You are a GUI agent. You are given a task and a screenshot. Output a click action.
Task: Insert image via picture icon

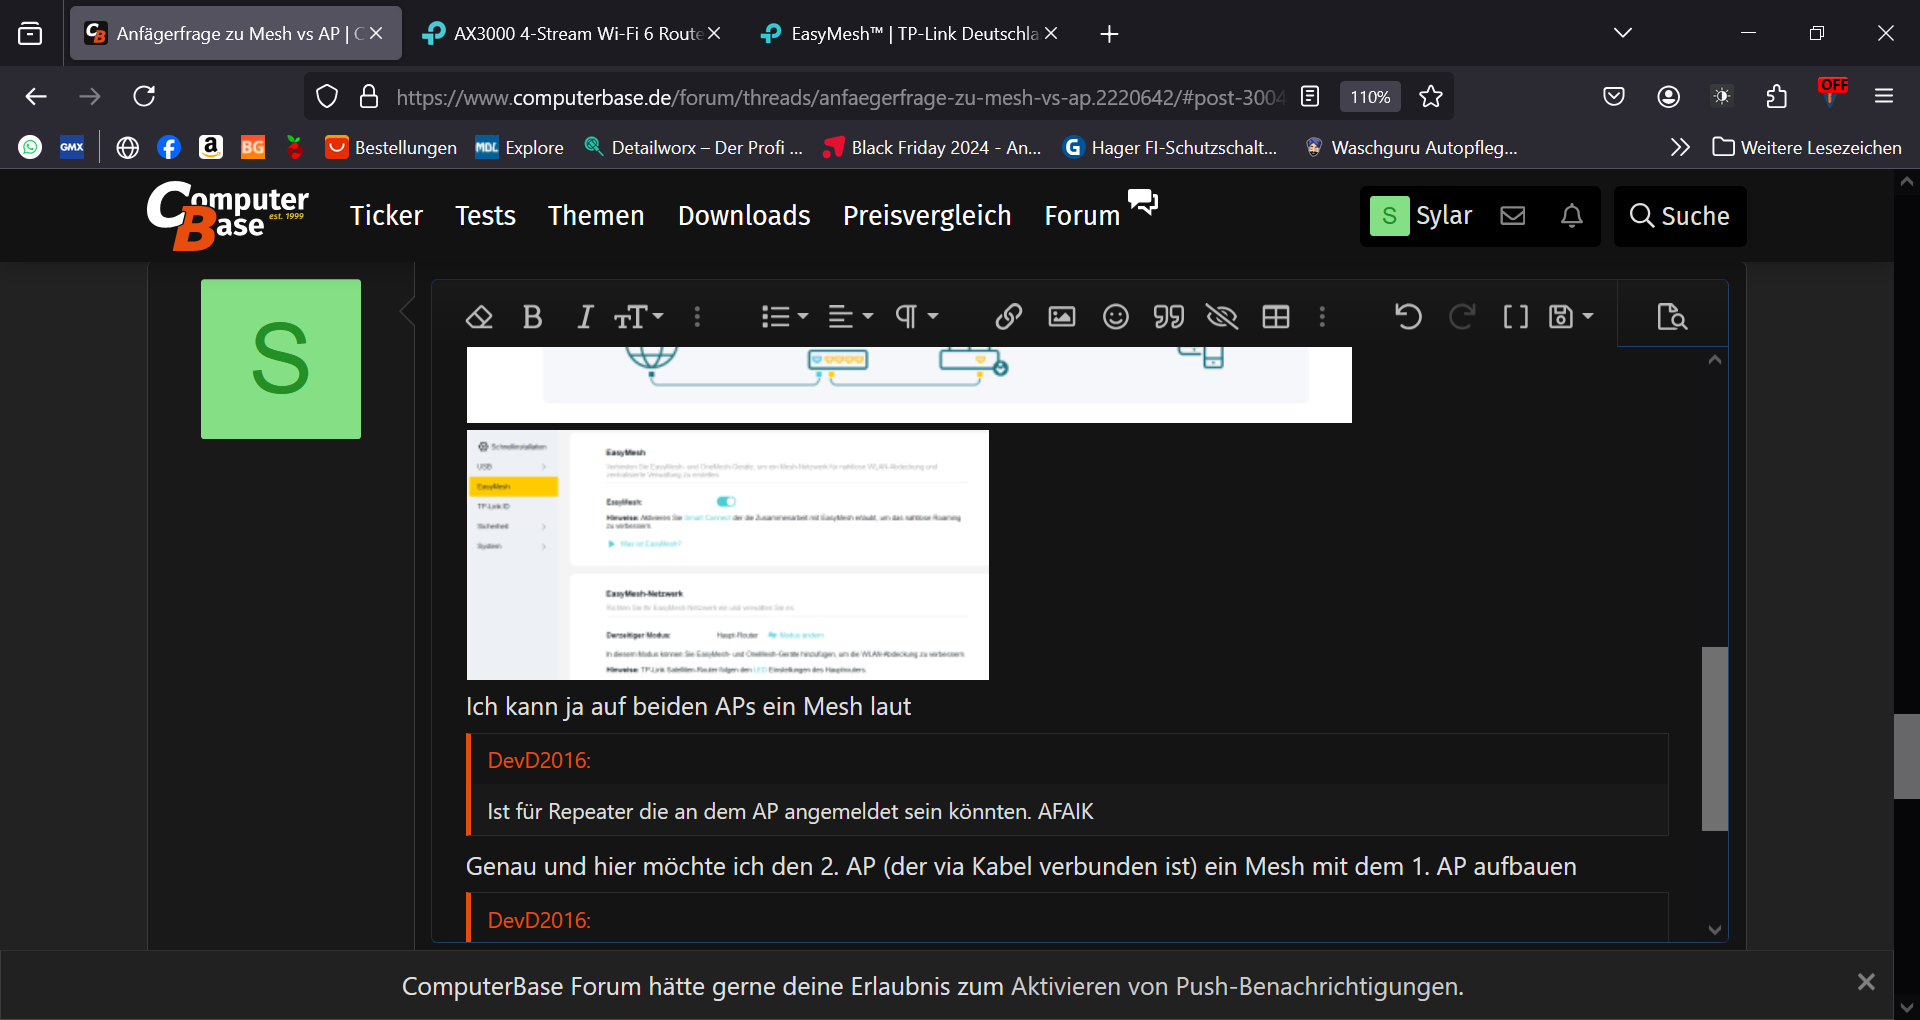[x=1062, y=317]
